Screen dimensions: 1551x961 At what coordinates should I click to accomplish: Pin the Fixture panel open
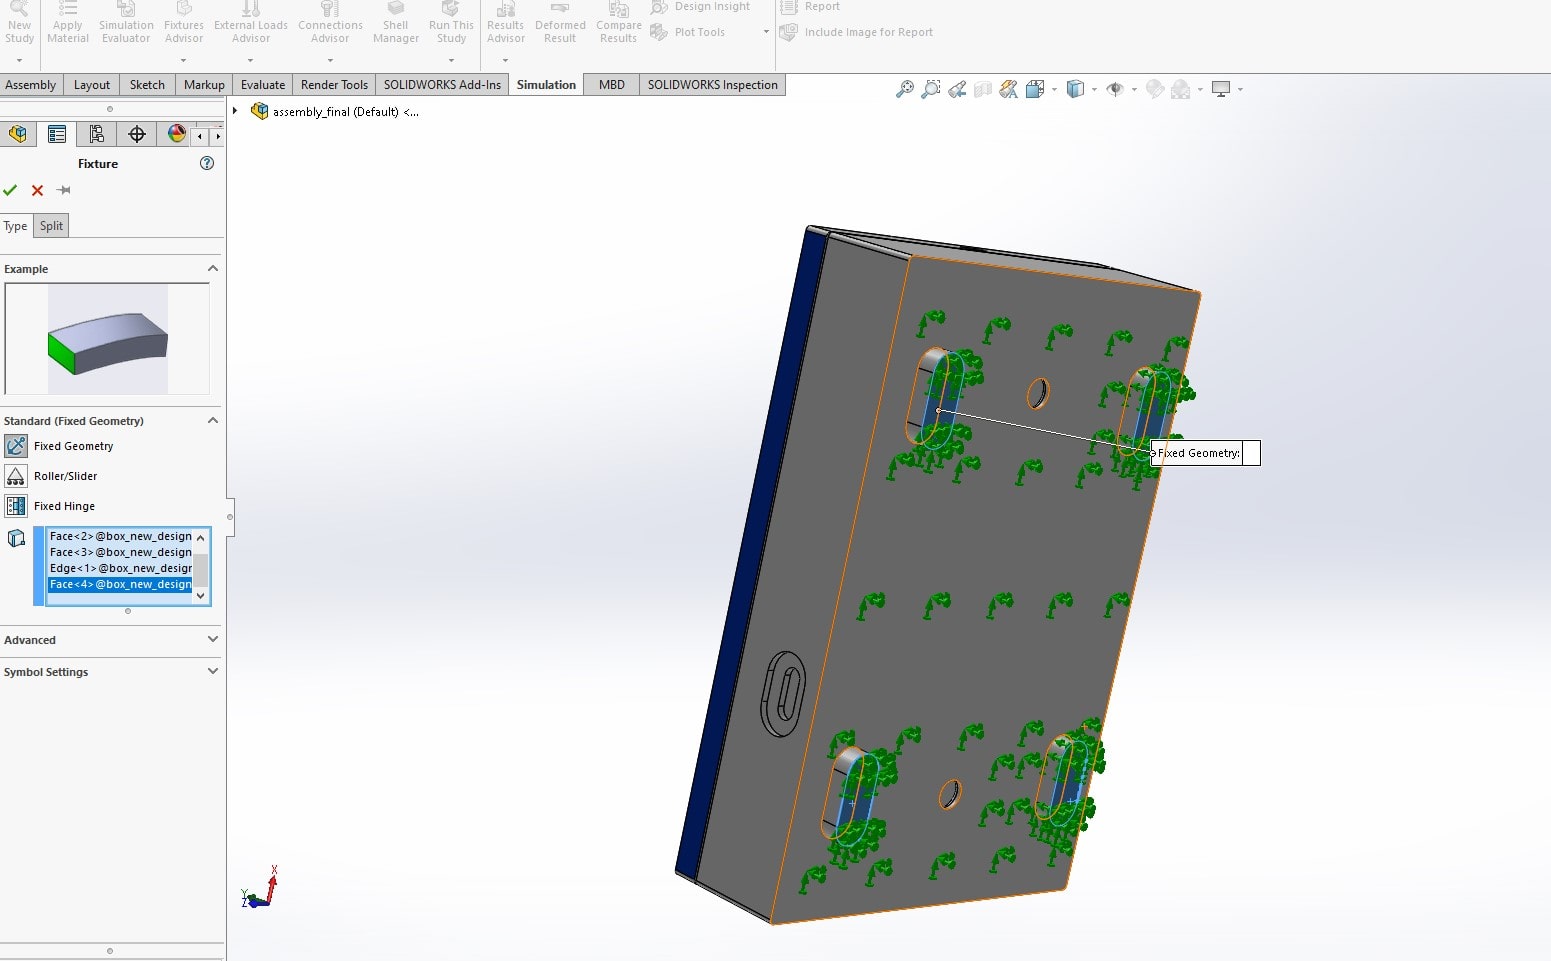[x=63, y=190]
